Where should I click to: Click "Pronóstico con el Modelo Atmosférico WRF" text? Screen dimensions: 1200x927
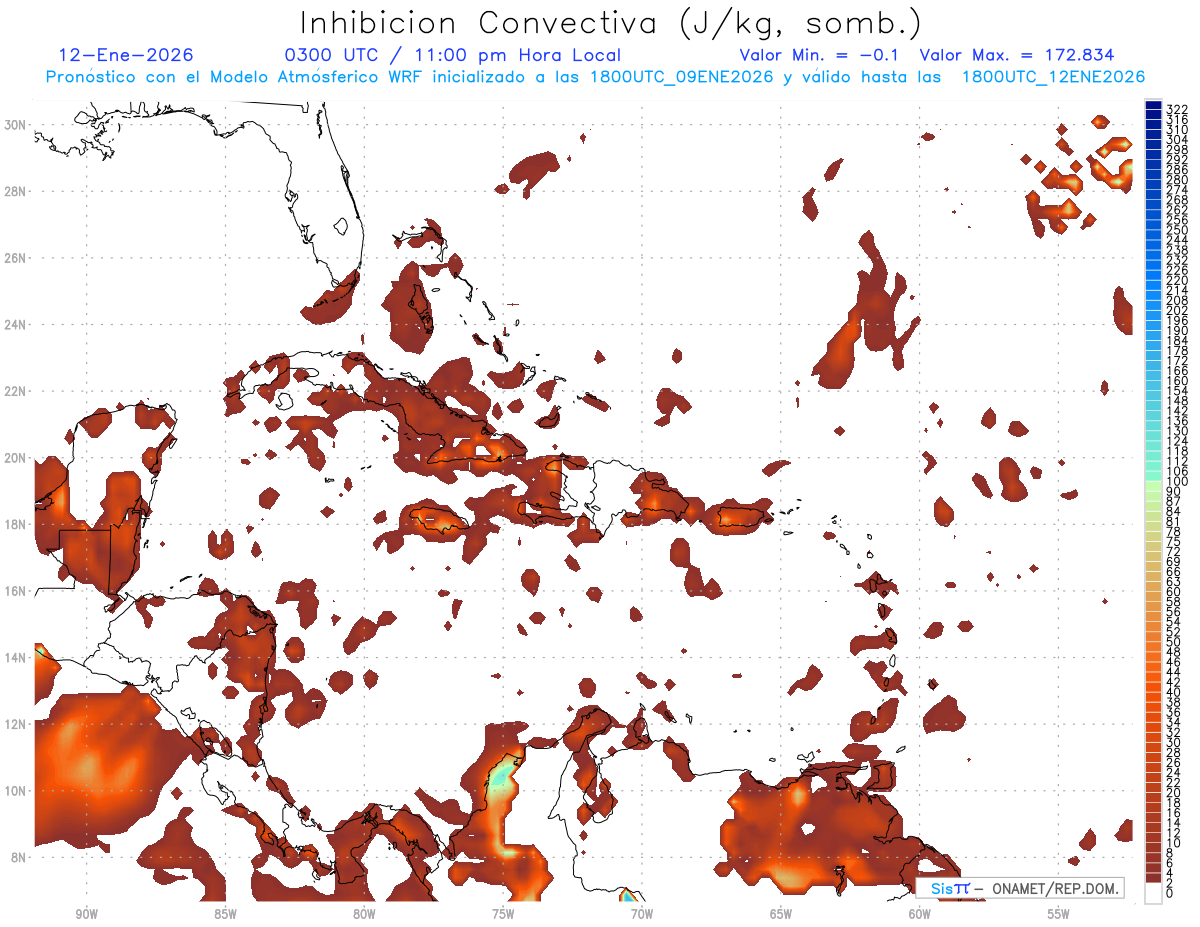click(236, 77)
